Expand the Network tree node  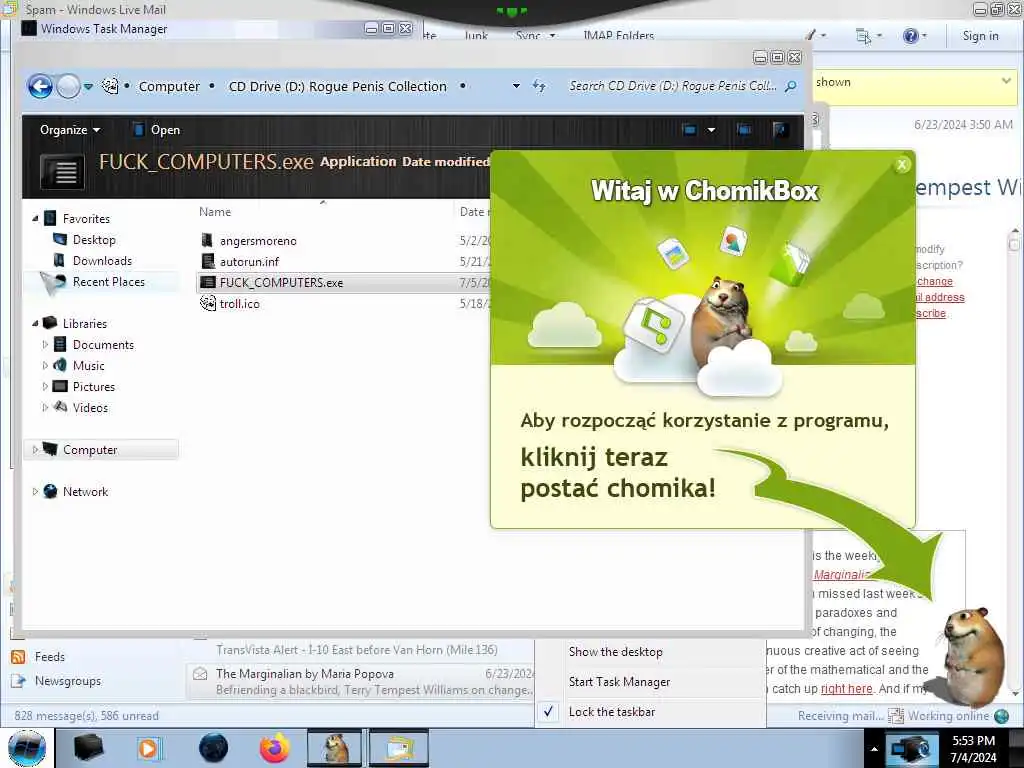tap(35, 491)
